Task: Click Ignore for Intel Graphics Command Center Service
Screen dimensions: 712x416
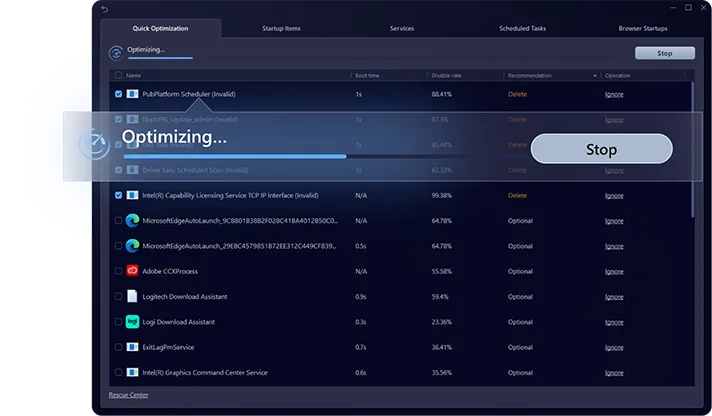Action: click(x=614, y=373)
